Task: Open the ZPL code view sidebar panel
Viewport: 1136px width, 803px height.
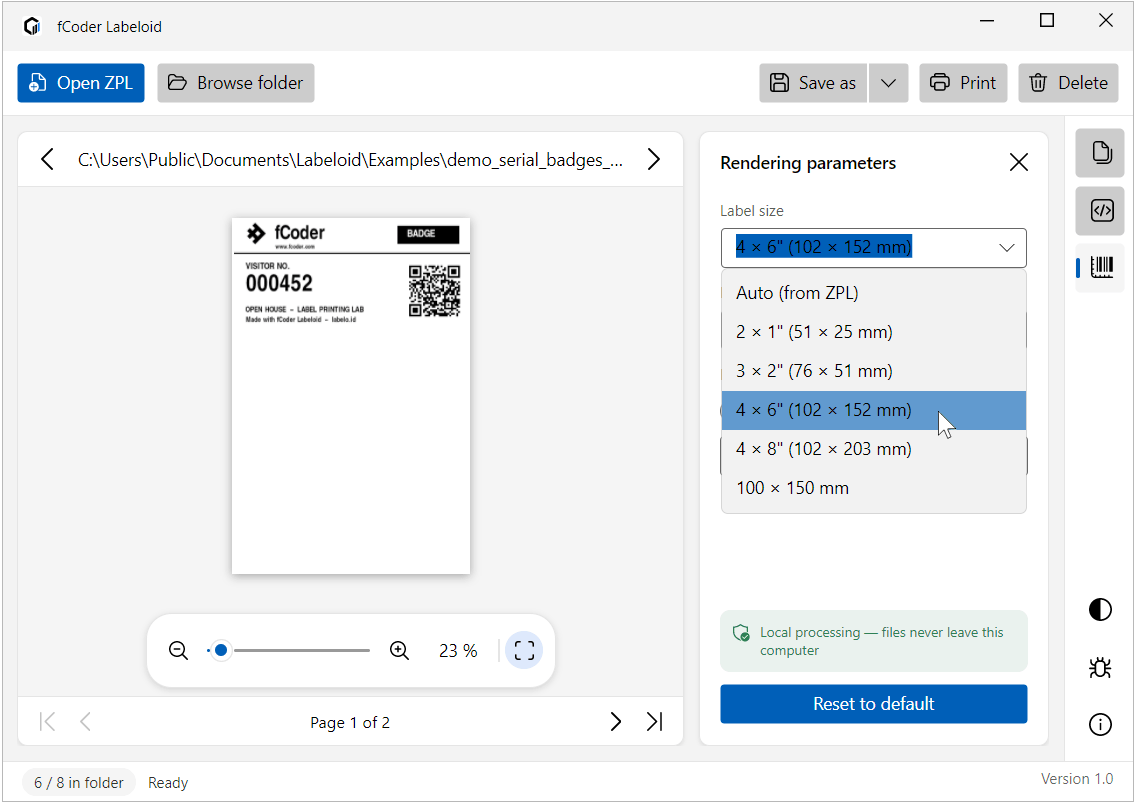Action: (x=1100, y=211)
